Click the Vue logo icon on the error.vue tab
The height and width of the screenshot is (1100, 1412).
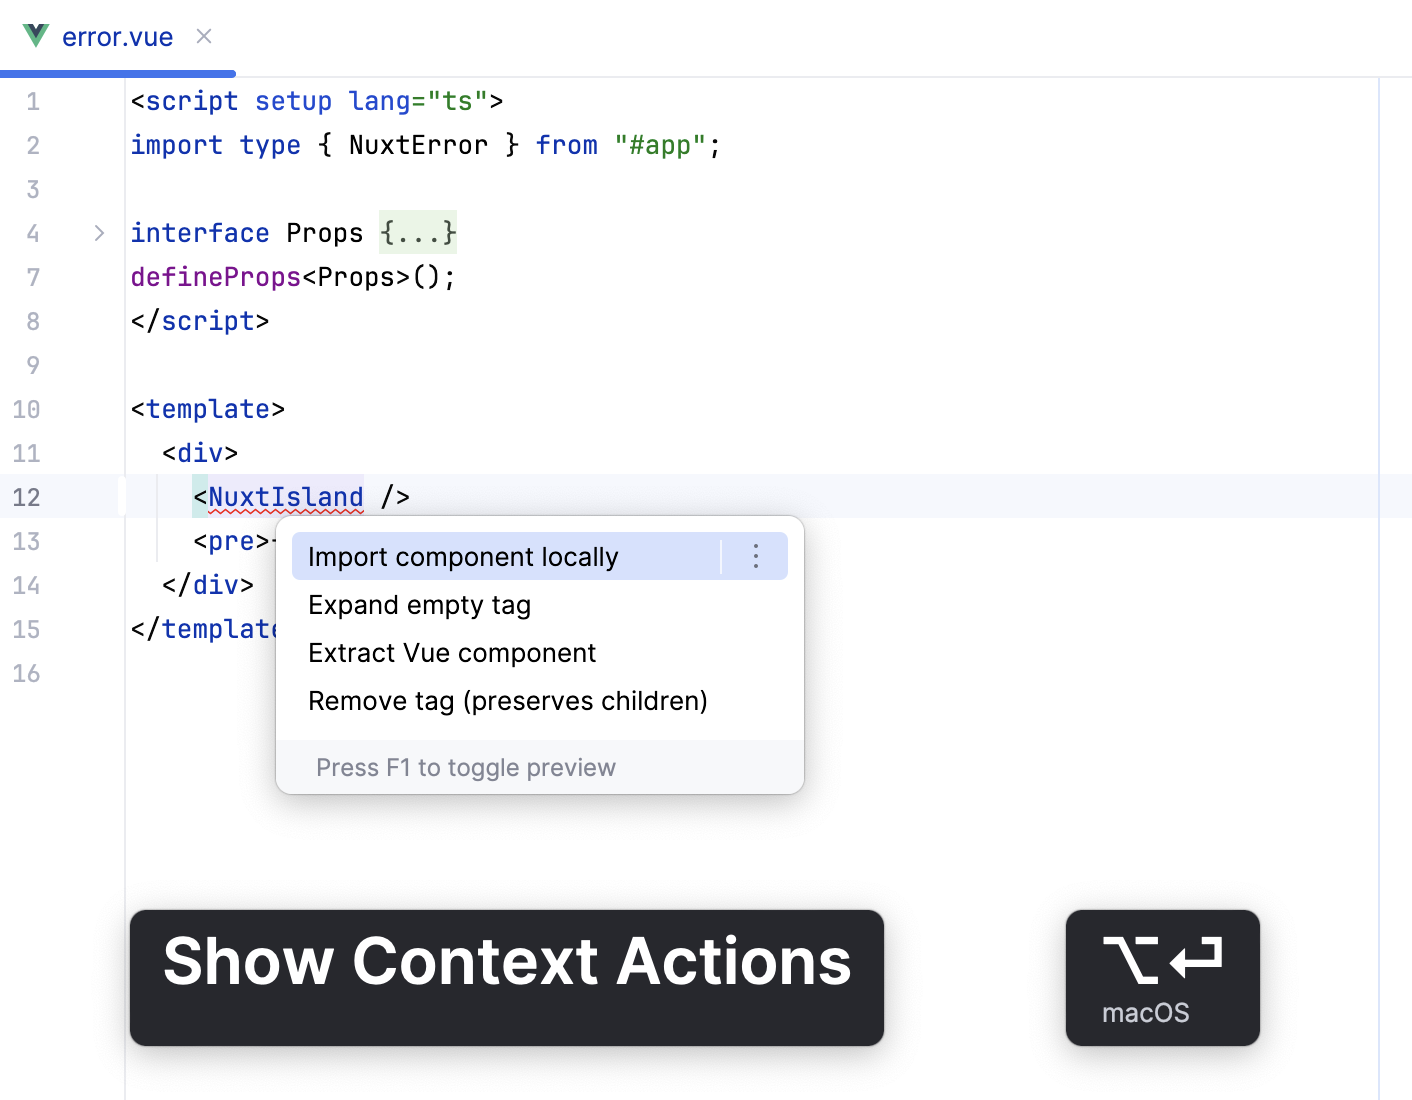pyautogui.click(x=34, y=36)
